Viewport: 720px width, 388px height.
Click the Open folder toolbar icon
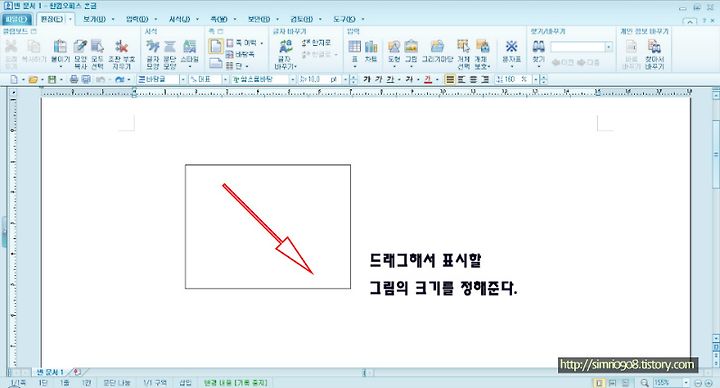[33, 79]
